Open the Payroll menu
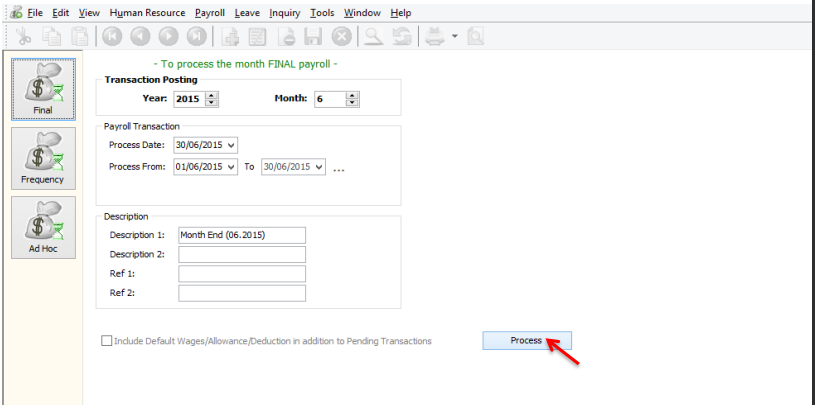The width and height of the screenshot is (815, 405). click(x=210, y=13)
